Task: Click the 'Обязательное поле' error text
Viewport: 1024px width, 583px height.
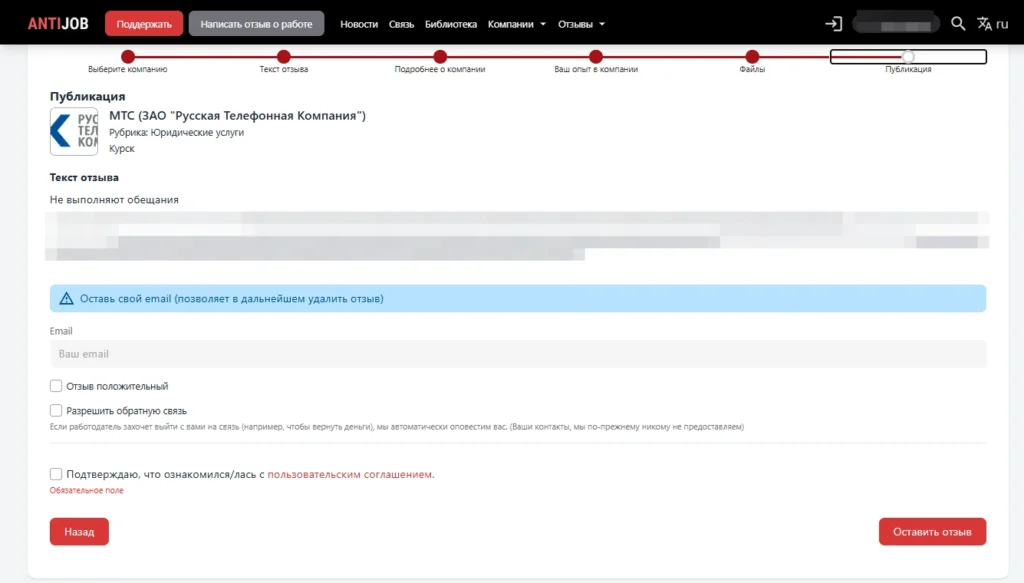Action: pyautogui.click(x=86, y=490)
